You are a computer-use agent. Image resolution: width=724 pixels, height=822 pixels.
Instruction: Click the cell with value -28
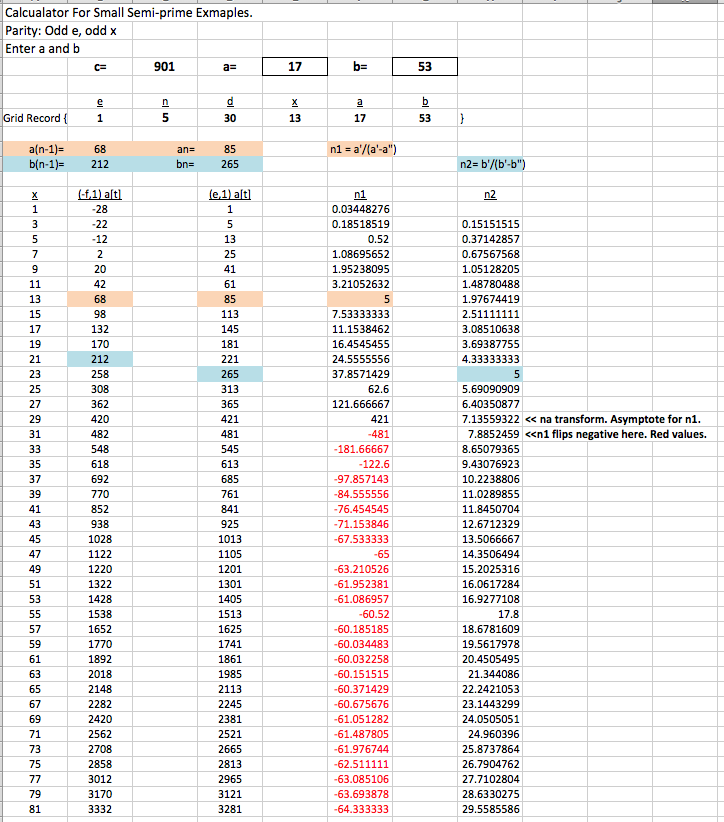point(100,209)
